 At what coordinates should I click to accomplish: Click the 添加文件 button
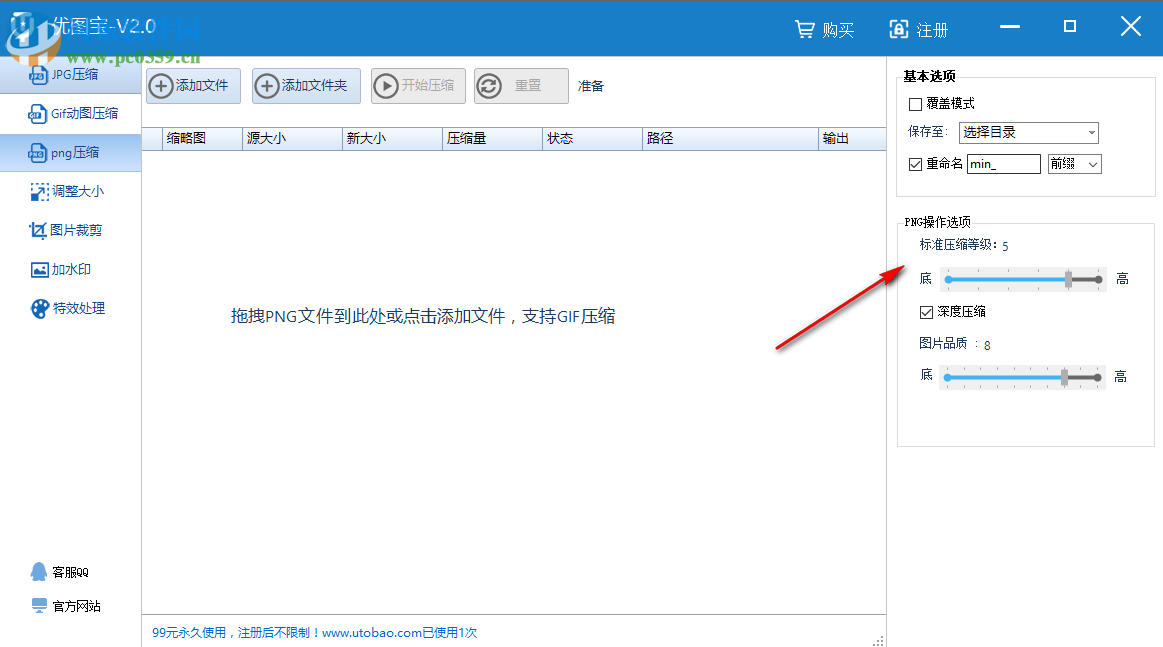pos(193,86)
